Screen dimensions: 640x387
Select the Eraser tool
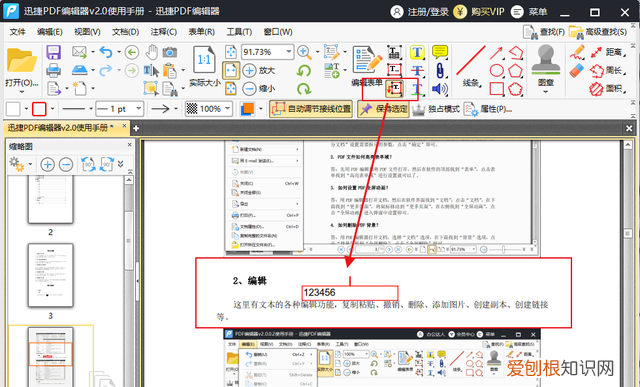[x=577, y=71]
